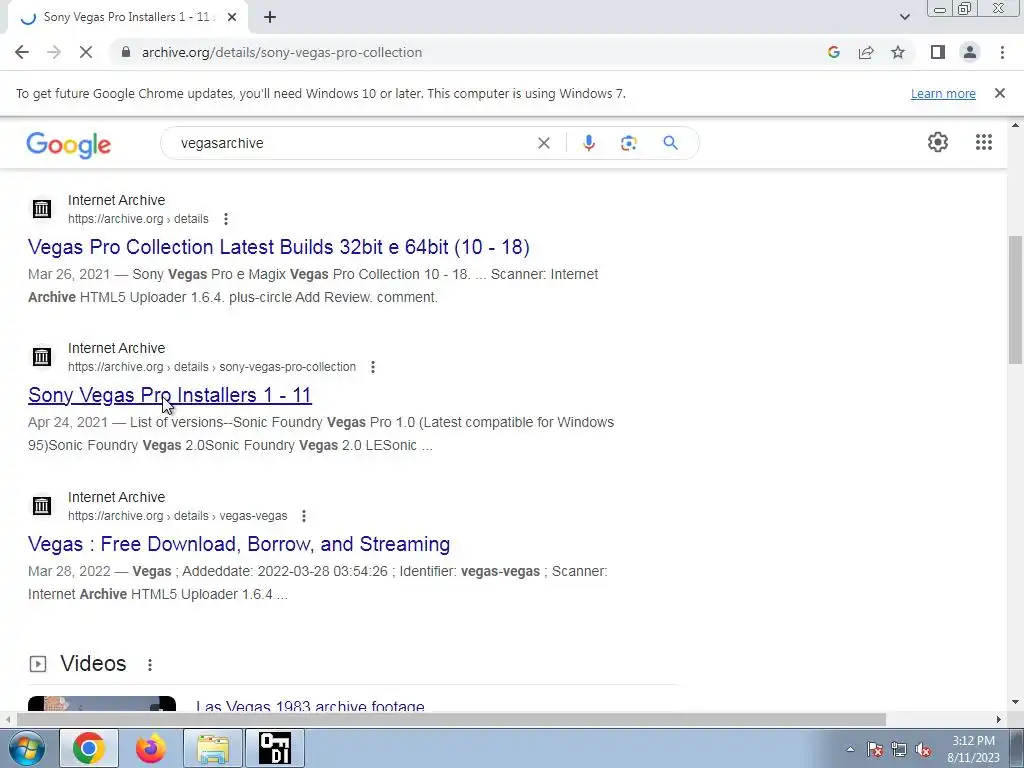Open Learn more about Chrome updates

pos(943,93)
